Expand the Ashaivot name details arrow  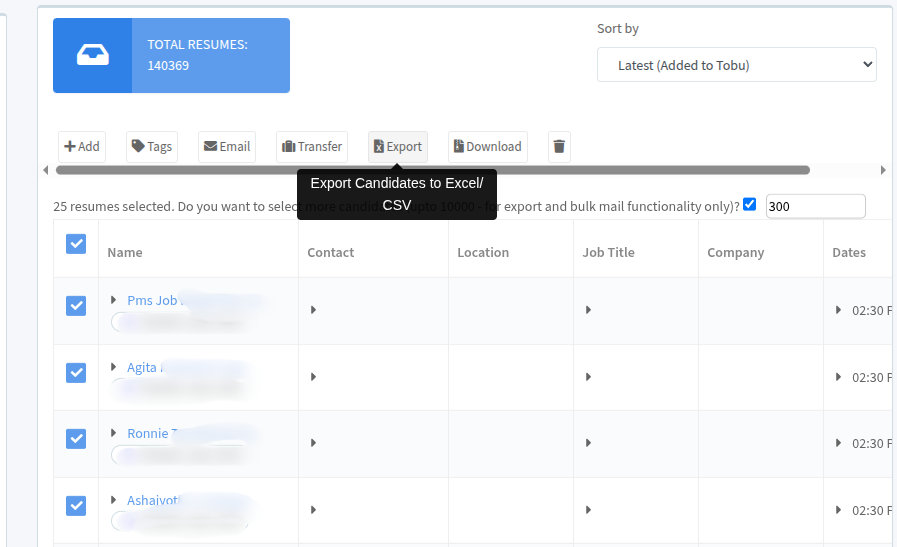[113, 500]
